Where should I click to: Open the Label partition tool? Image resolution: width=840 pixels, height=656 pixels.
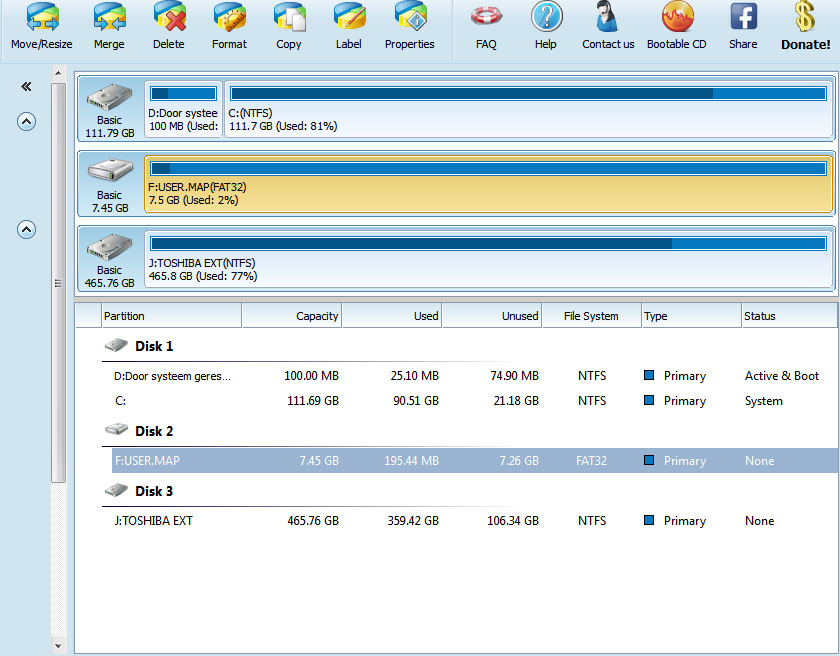tap(349, 26)
